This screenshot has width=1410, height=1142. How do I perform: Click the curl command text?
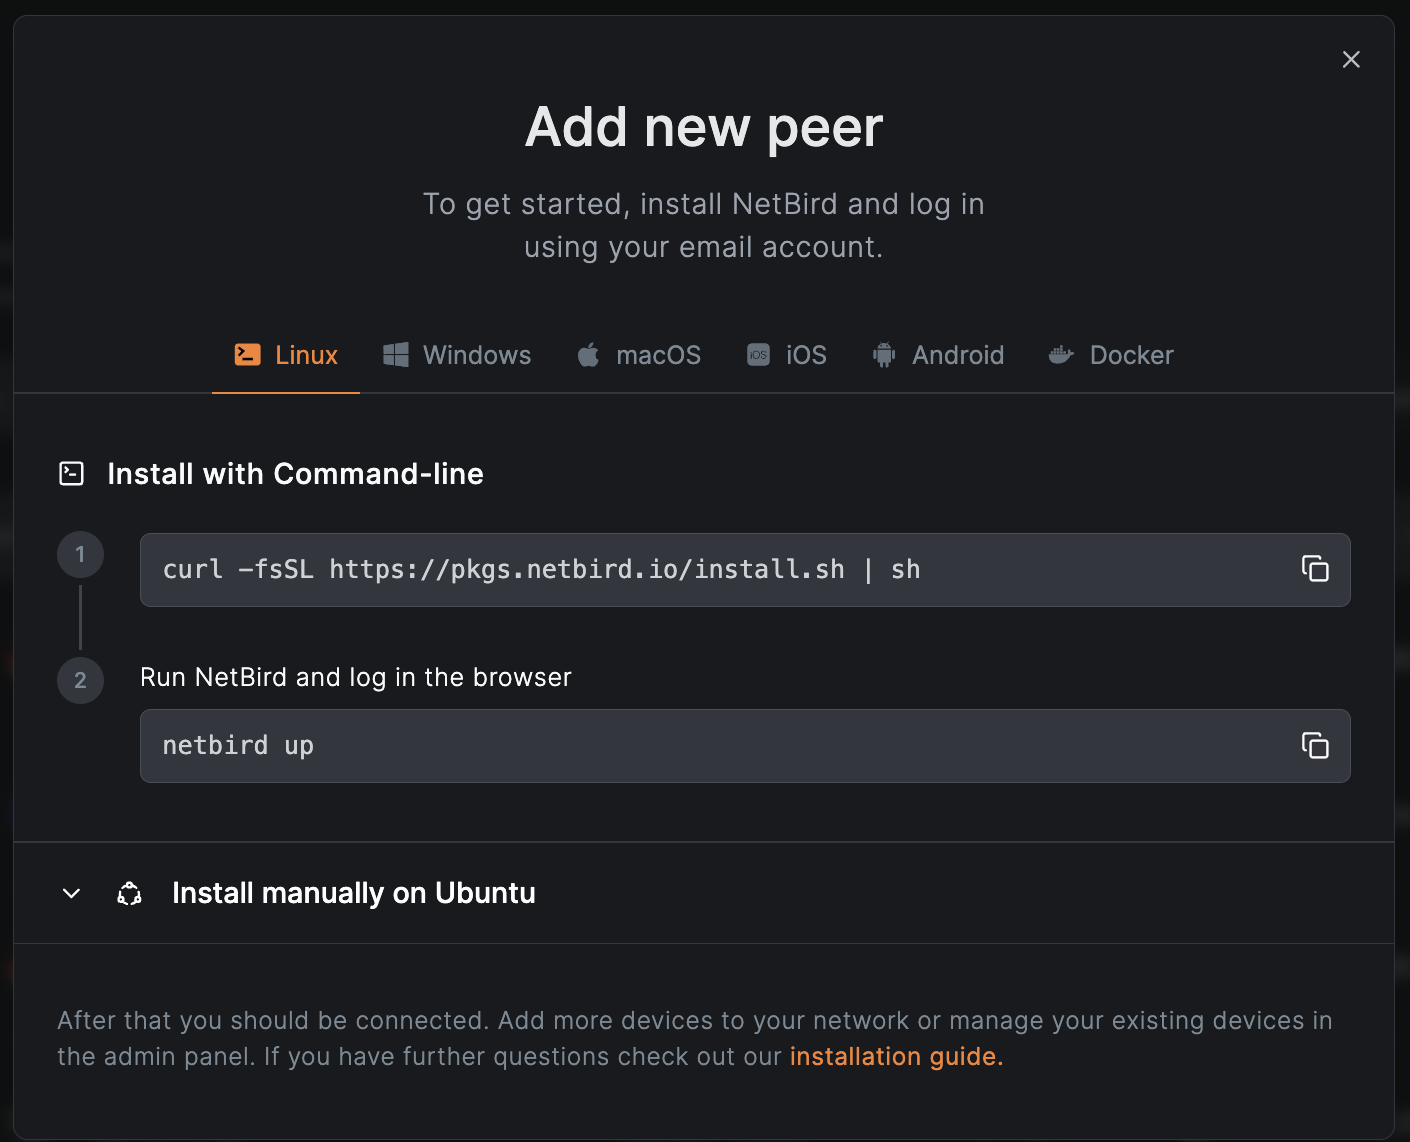pyautogui.click(x=540, y=570)
